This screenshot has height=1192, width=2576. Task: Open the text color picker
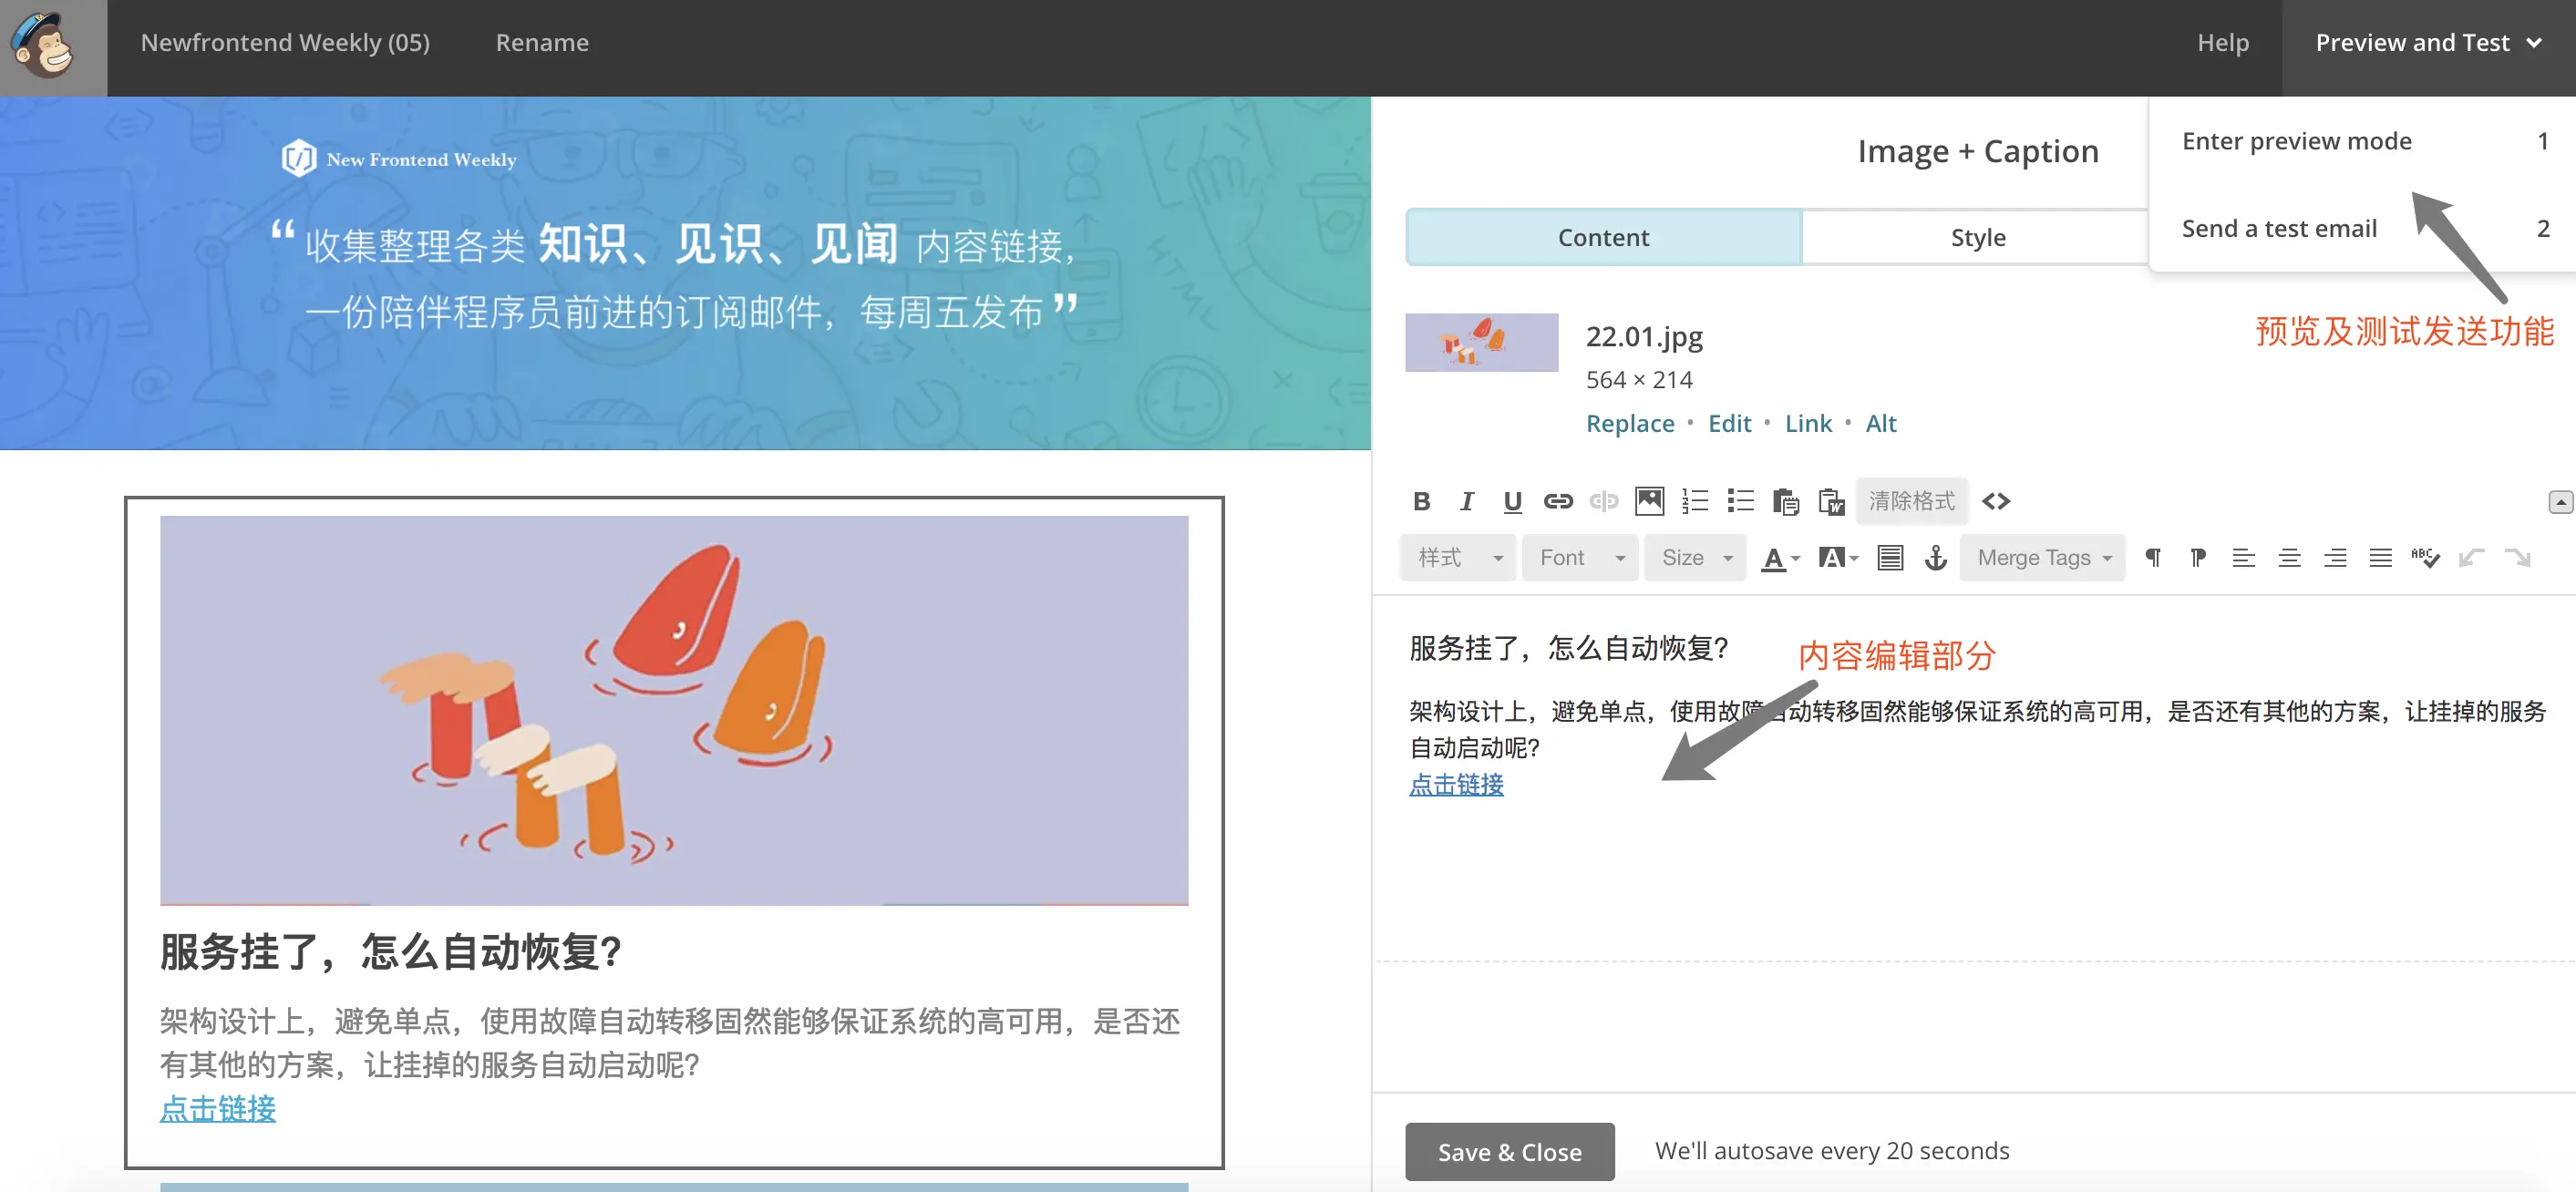tap(1779, 558)
